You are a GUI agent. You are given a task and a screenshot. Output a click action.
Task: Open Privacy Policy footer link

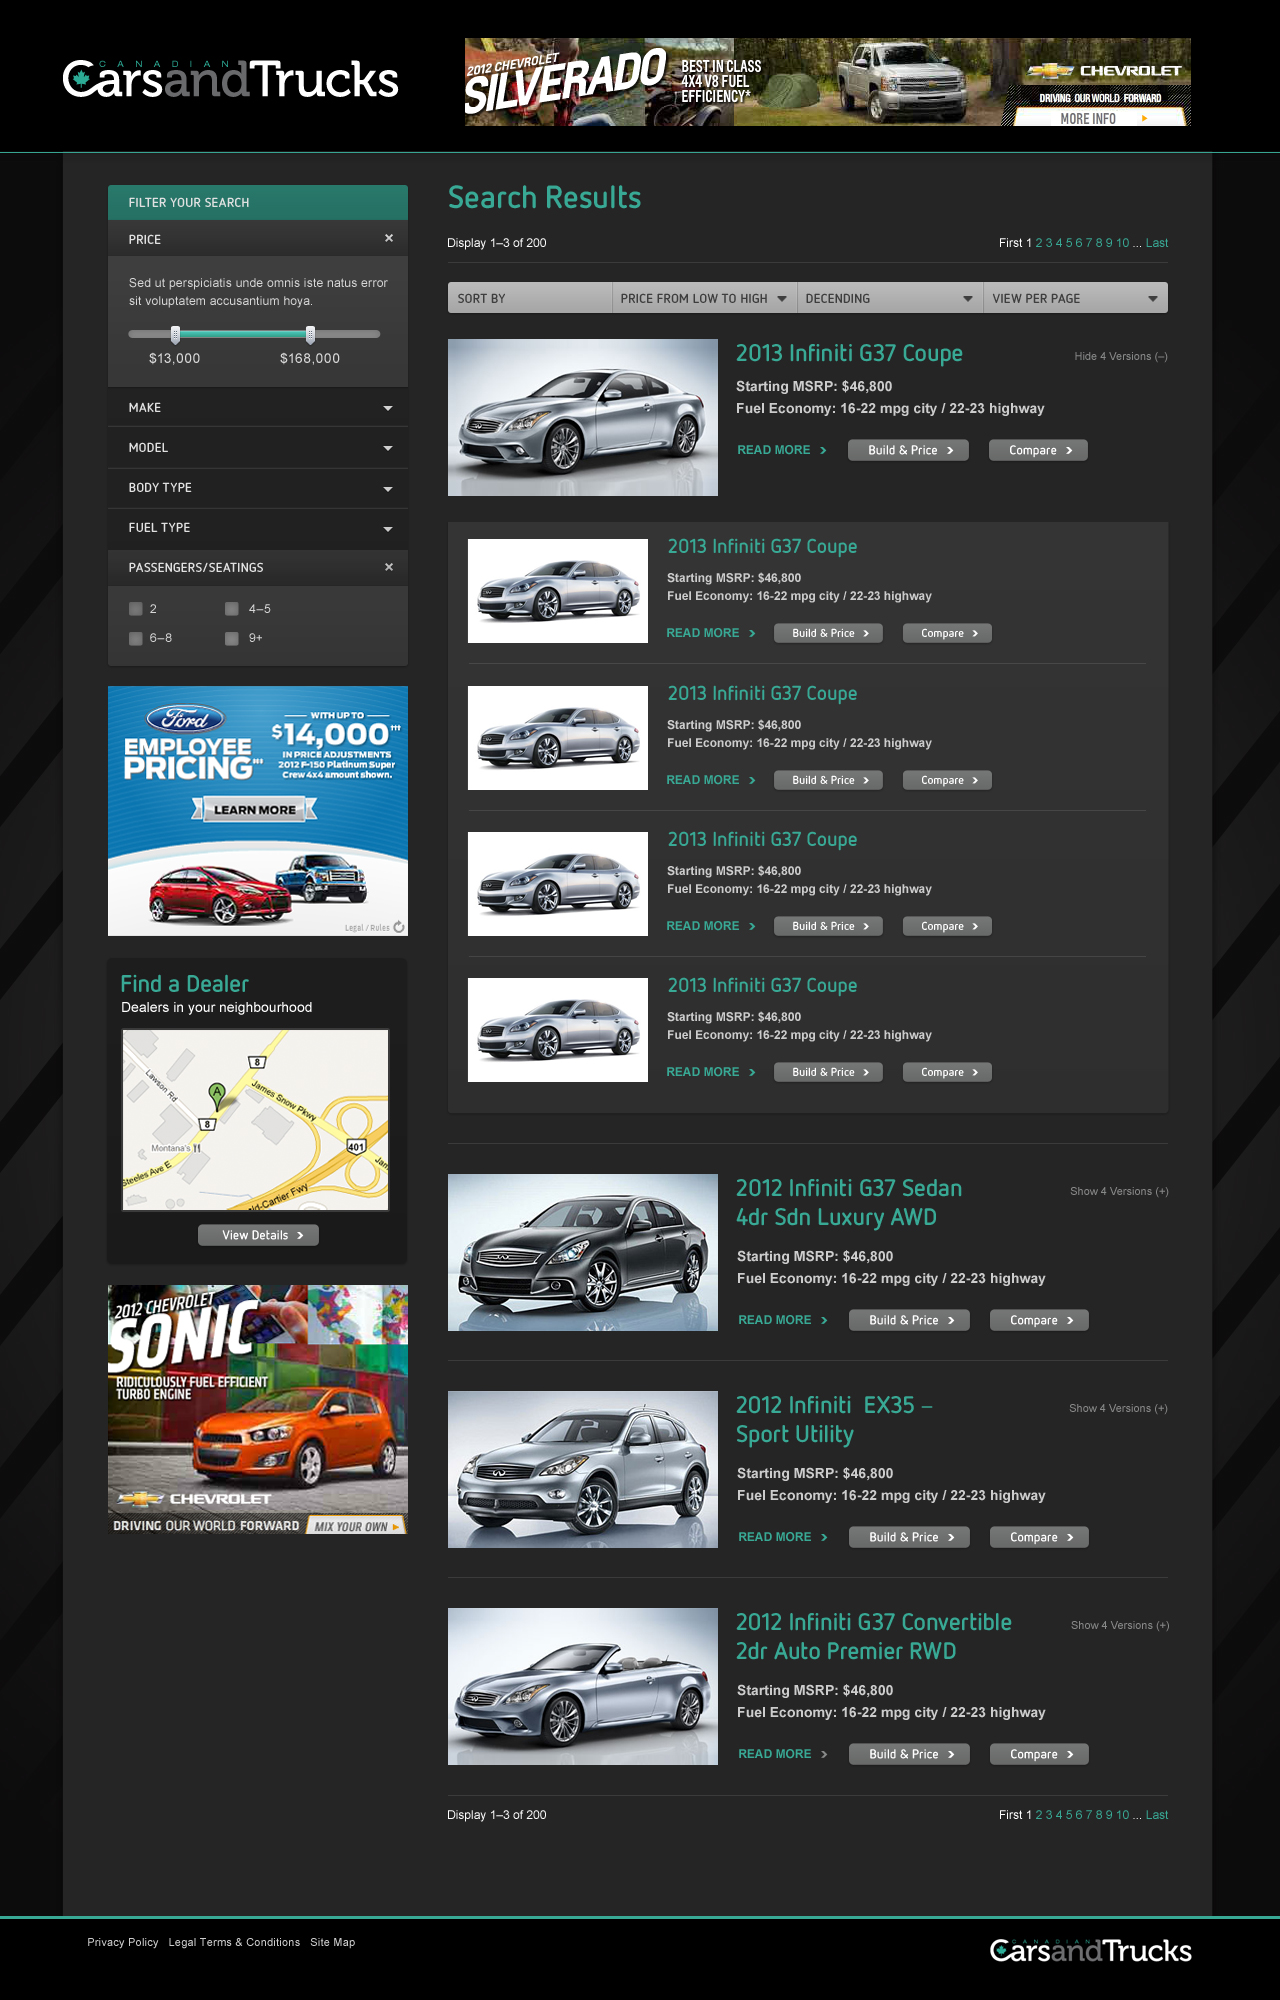[x=123, y=1942]
